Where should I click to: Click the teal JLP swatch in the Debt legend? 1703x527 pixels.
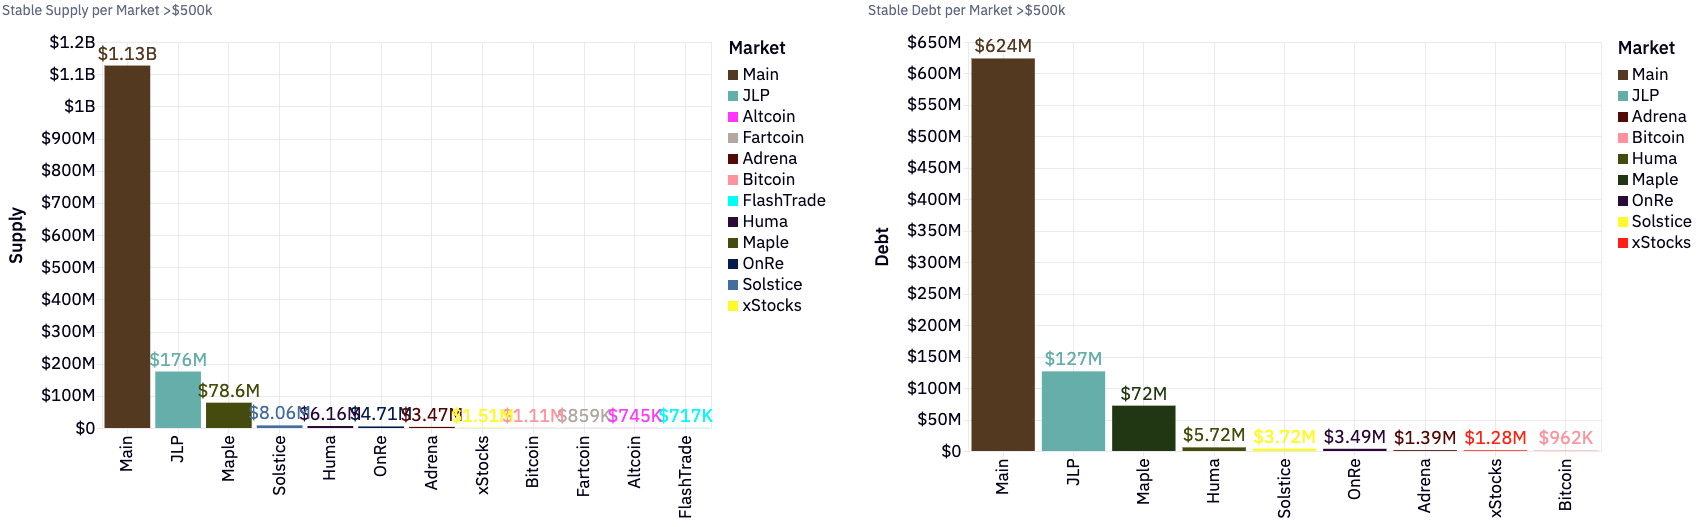click(1623, 96)
